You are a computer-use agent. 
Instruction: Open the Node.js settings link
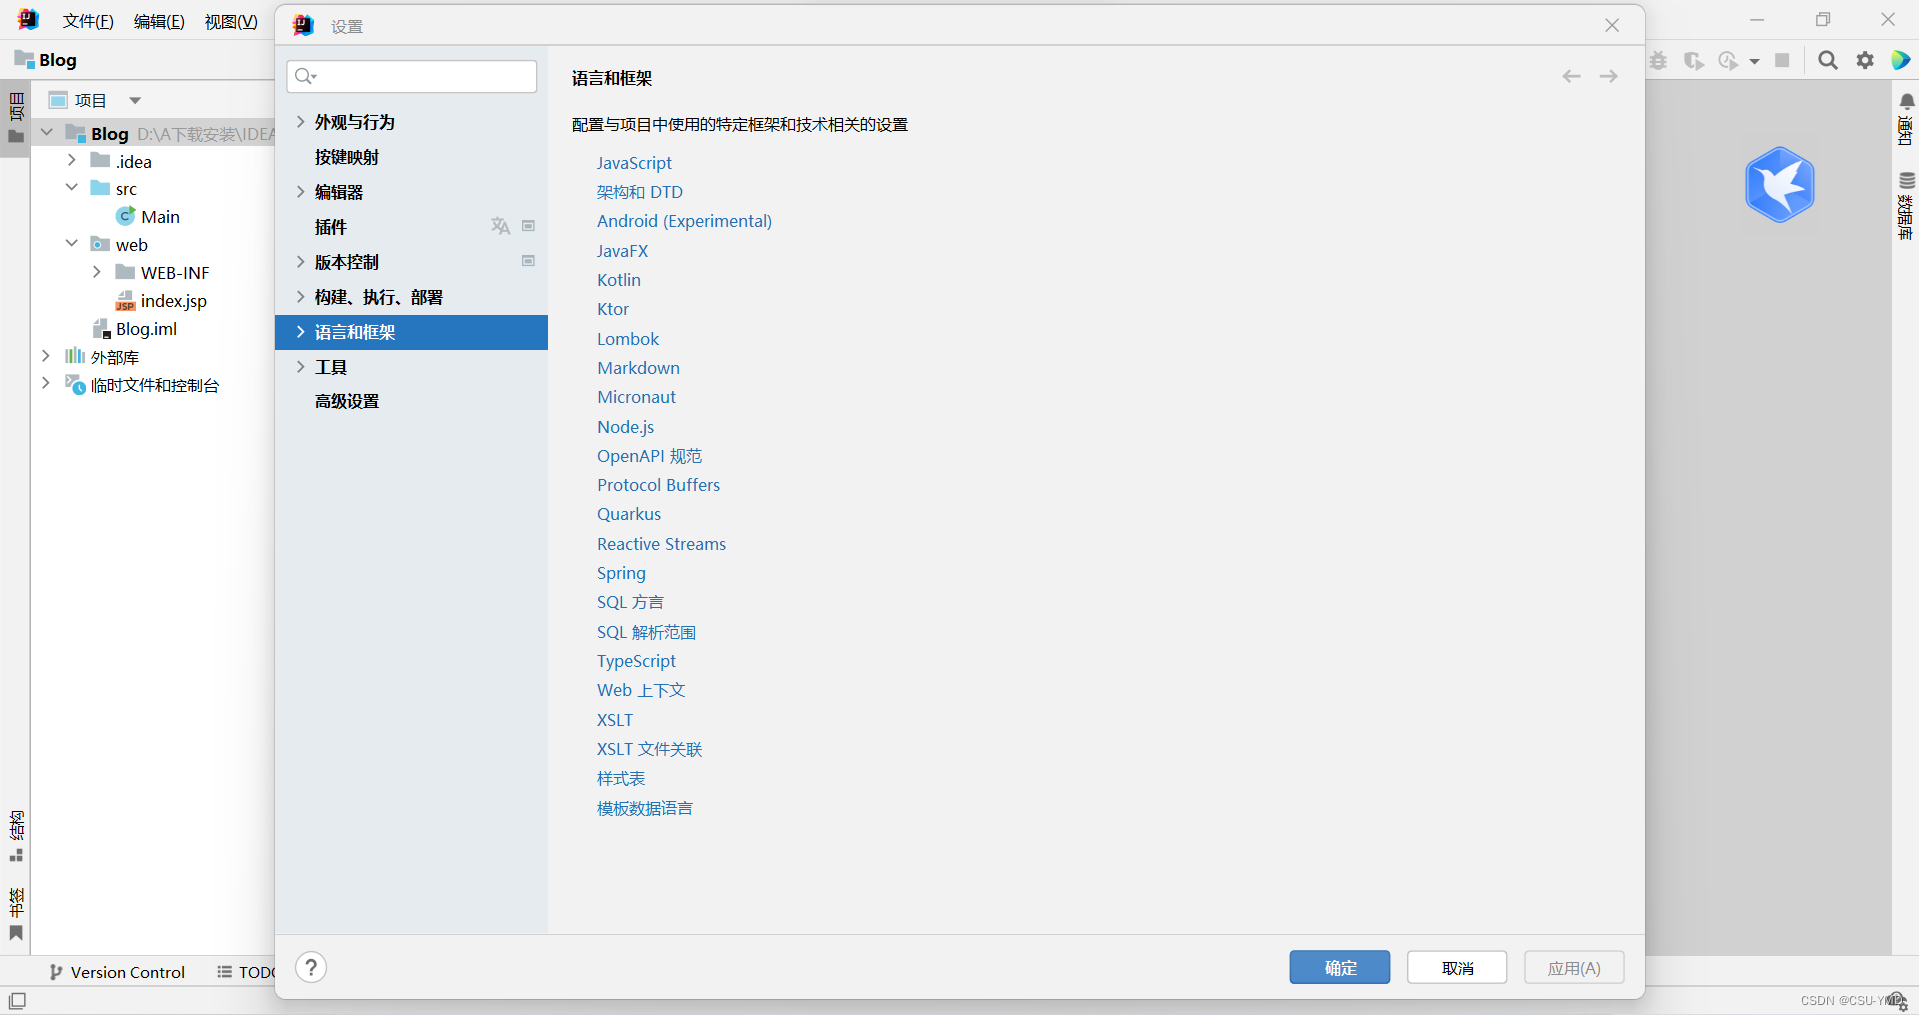coord(625,427)
